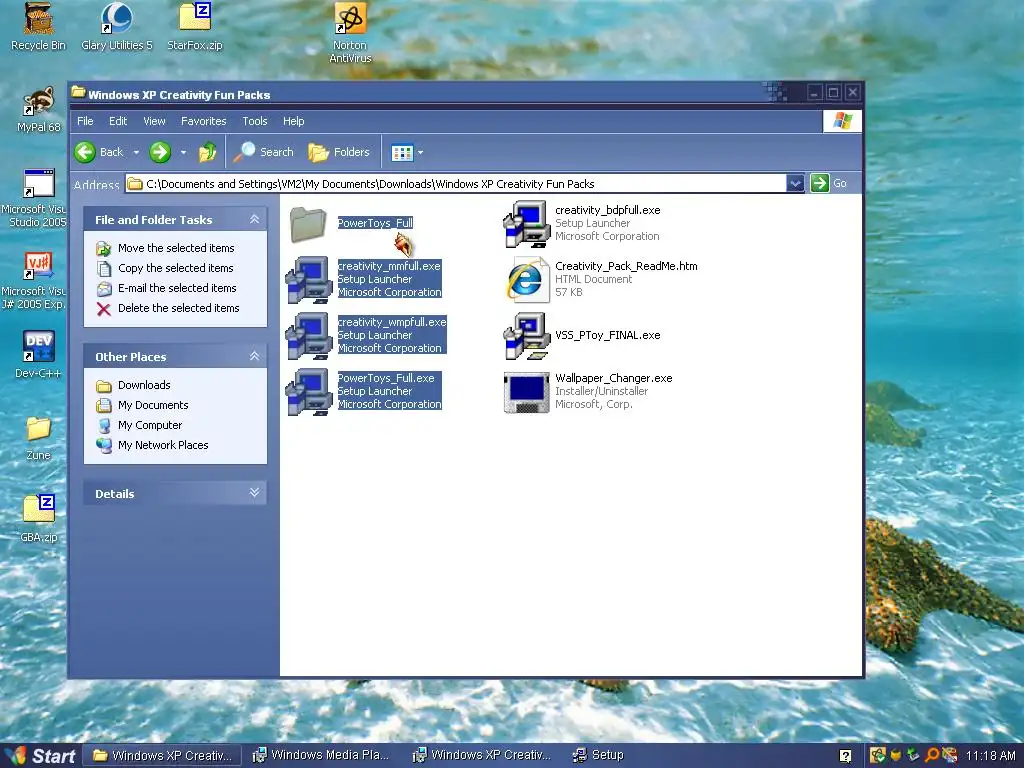Screen dimensions: 1024x768
Task: Open Views dropdown arrow
Action: coord(420,153)
